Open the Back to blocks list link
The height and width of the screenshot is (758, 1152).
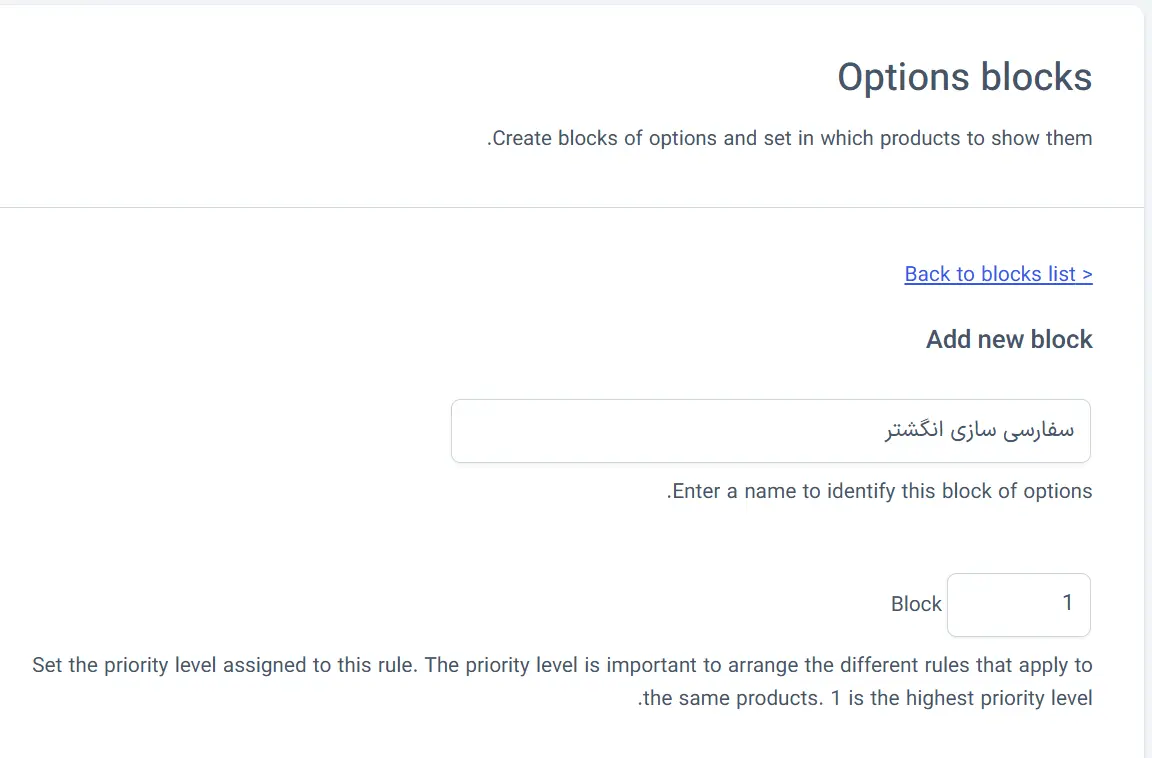coord(998,274)
